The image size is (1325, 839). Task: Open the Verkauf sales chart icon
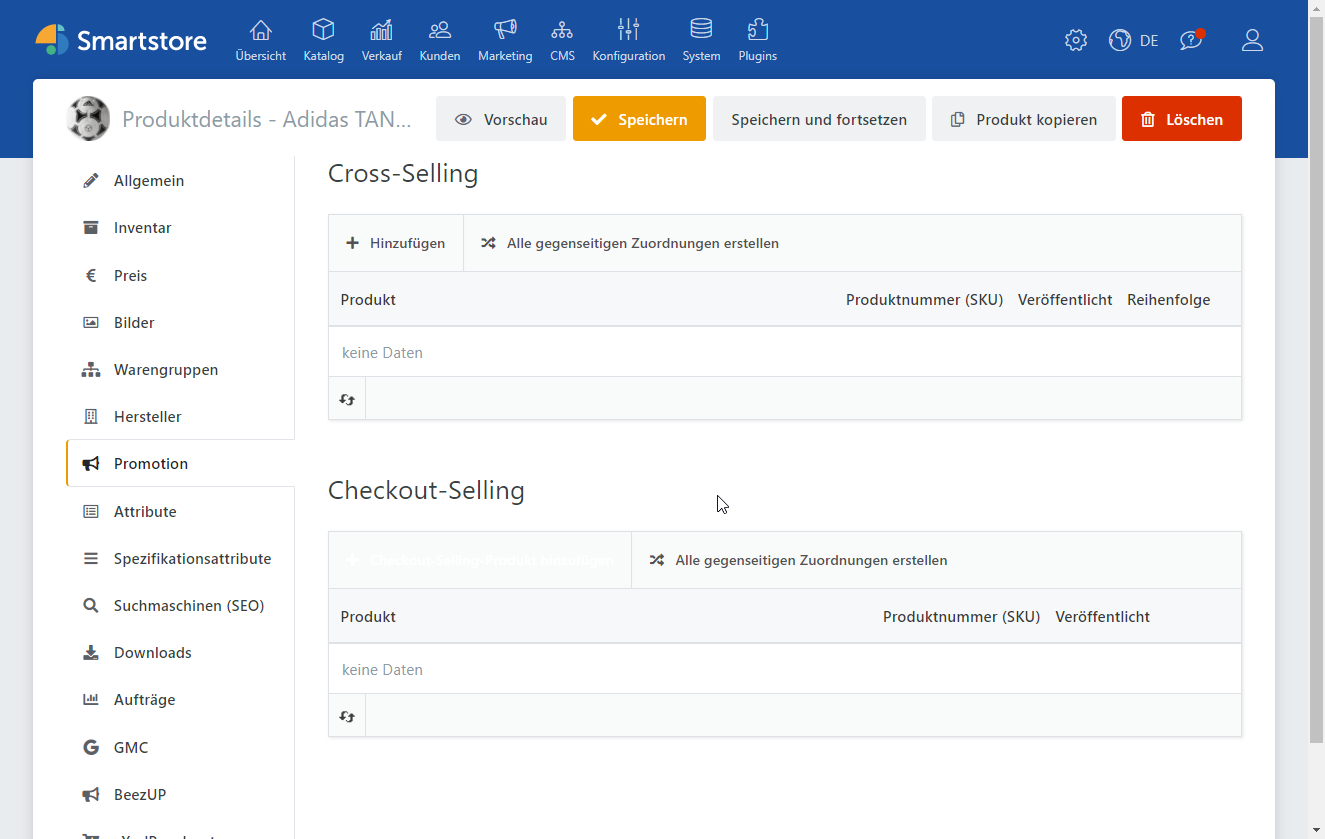tap(381, 30)
